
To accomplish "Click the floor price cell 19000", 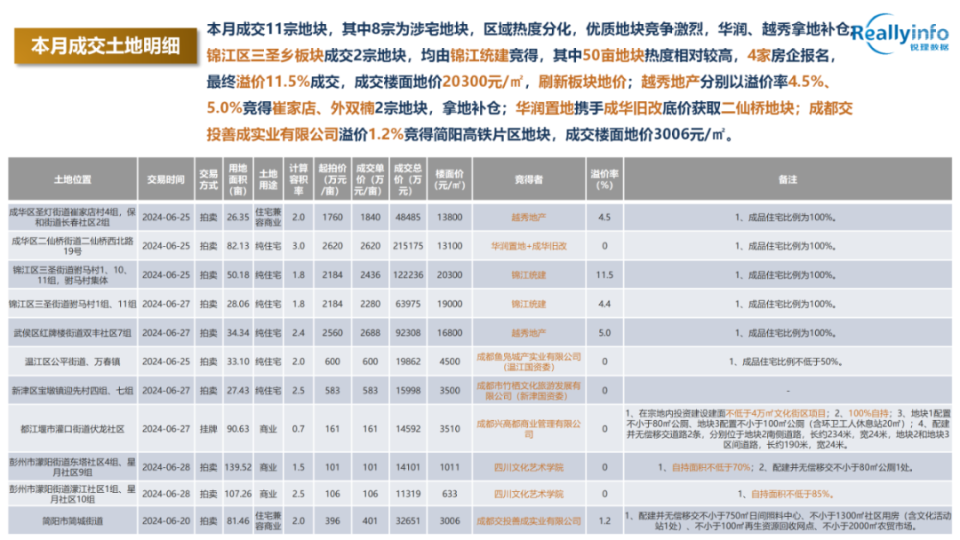I will pos(449,304).
